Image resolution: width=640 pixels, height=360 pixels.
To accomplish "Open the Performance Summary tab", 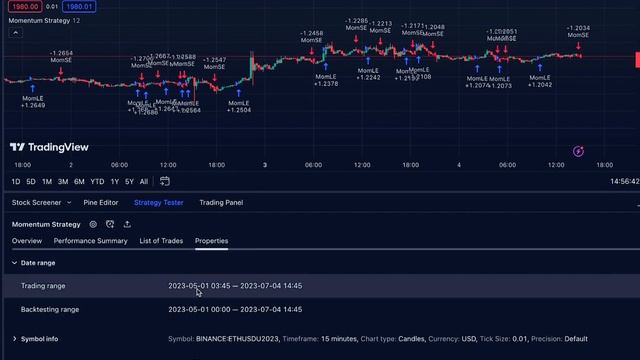I will coord(91,241).
